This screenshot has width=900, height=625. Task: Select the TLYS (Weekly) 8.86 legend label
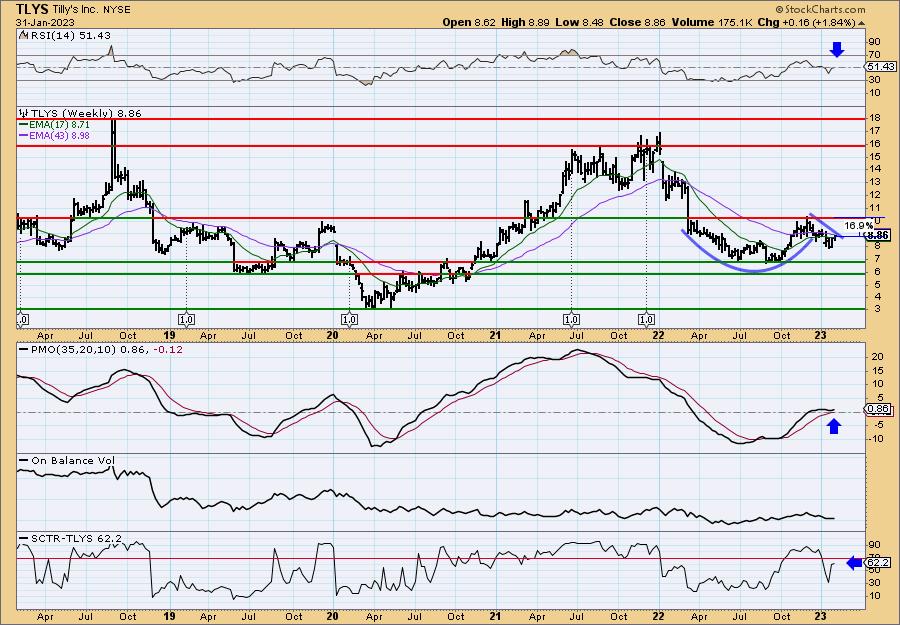[86, 114]
